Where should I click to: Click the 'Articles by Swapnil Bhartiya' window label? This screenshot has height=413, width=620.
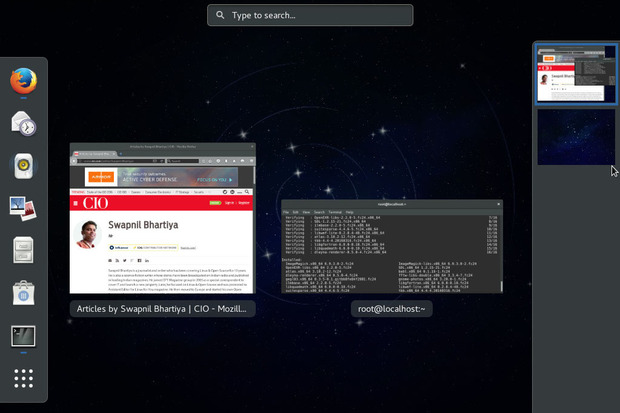tap(162, 309)
